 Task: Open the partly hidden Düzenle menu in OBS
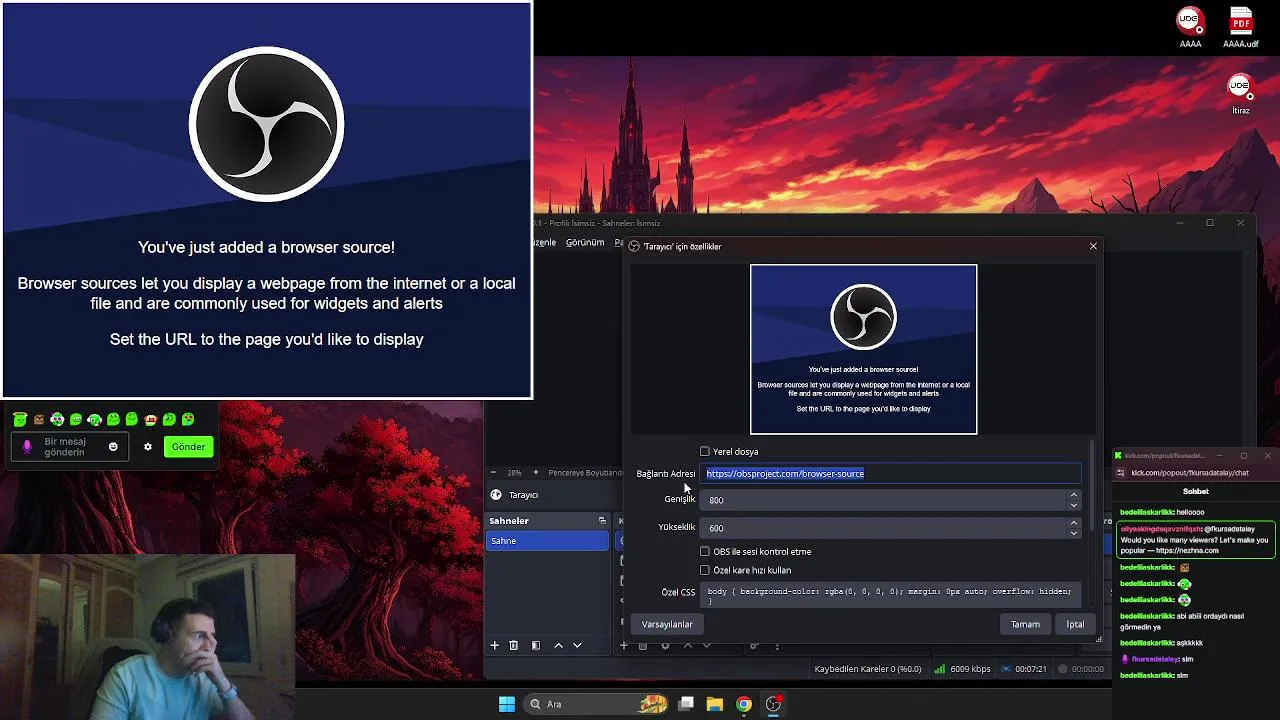pos(545,242)
